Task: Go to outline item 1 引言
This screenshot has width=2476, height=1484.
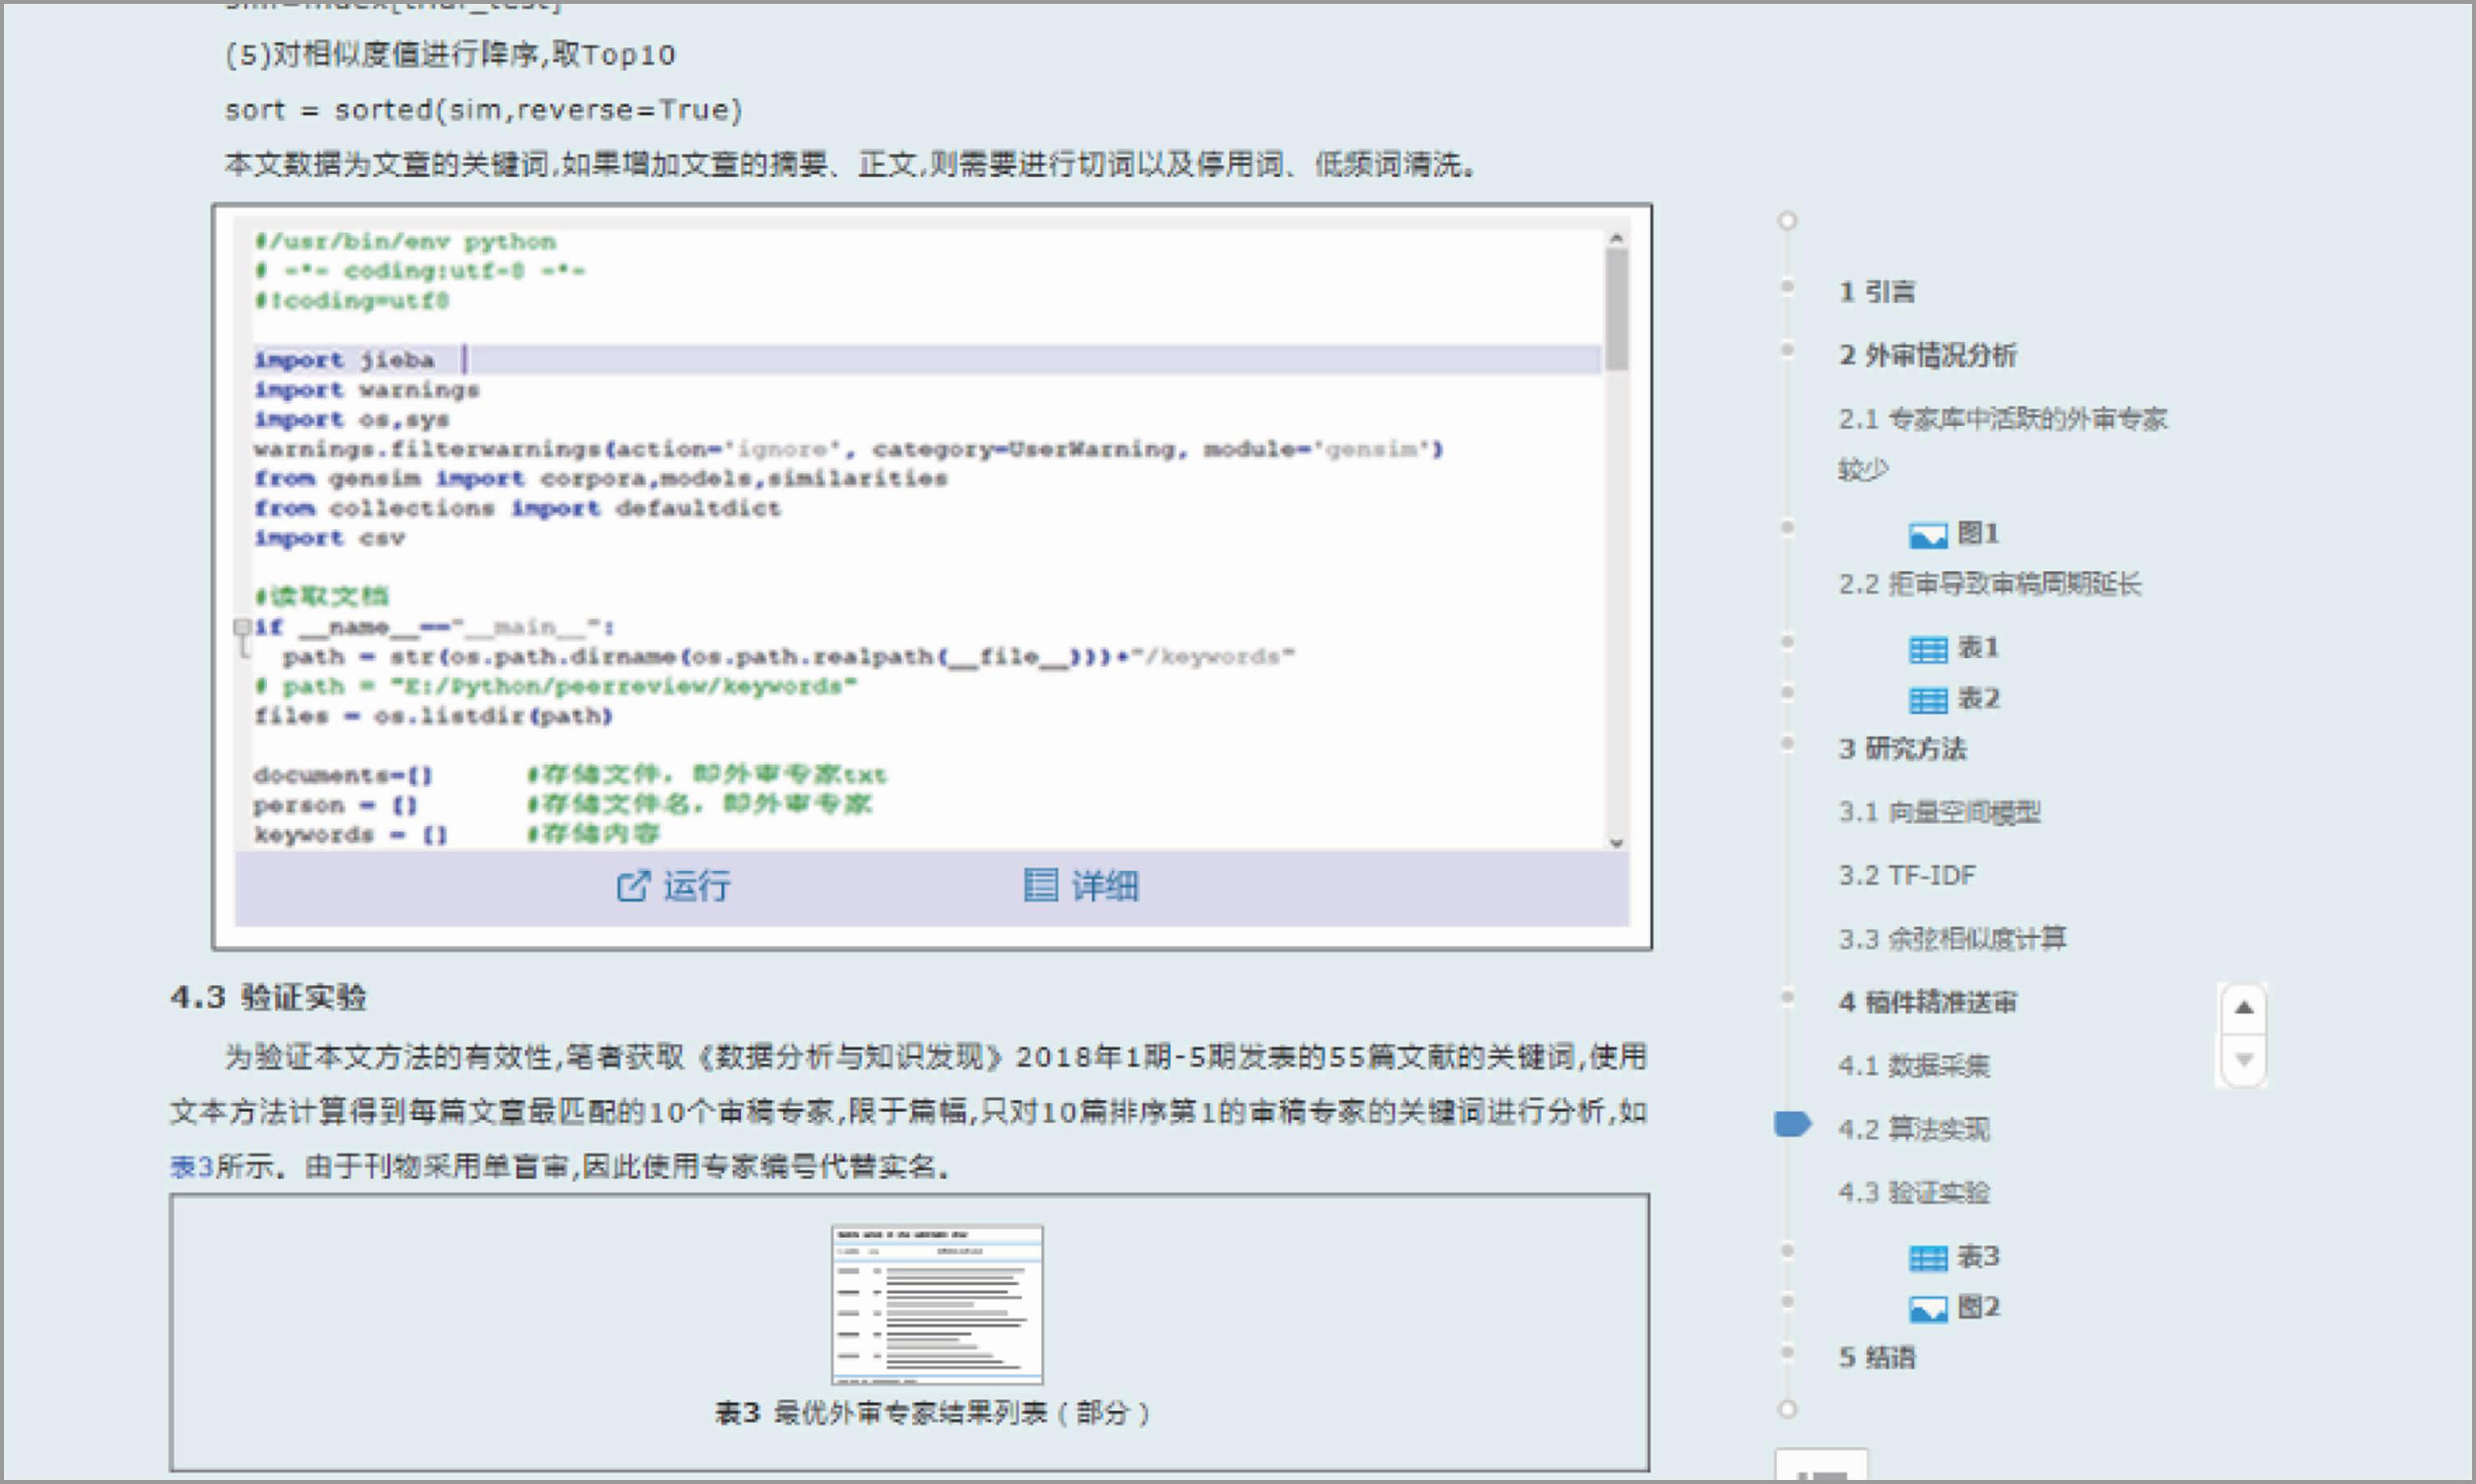Action: pyautogui.click(x=1877, y=292)
